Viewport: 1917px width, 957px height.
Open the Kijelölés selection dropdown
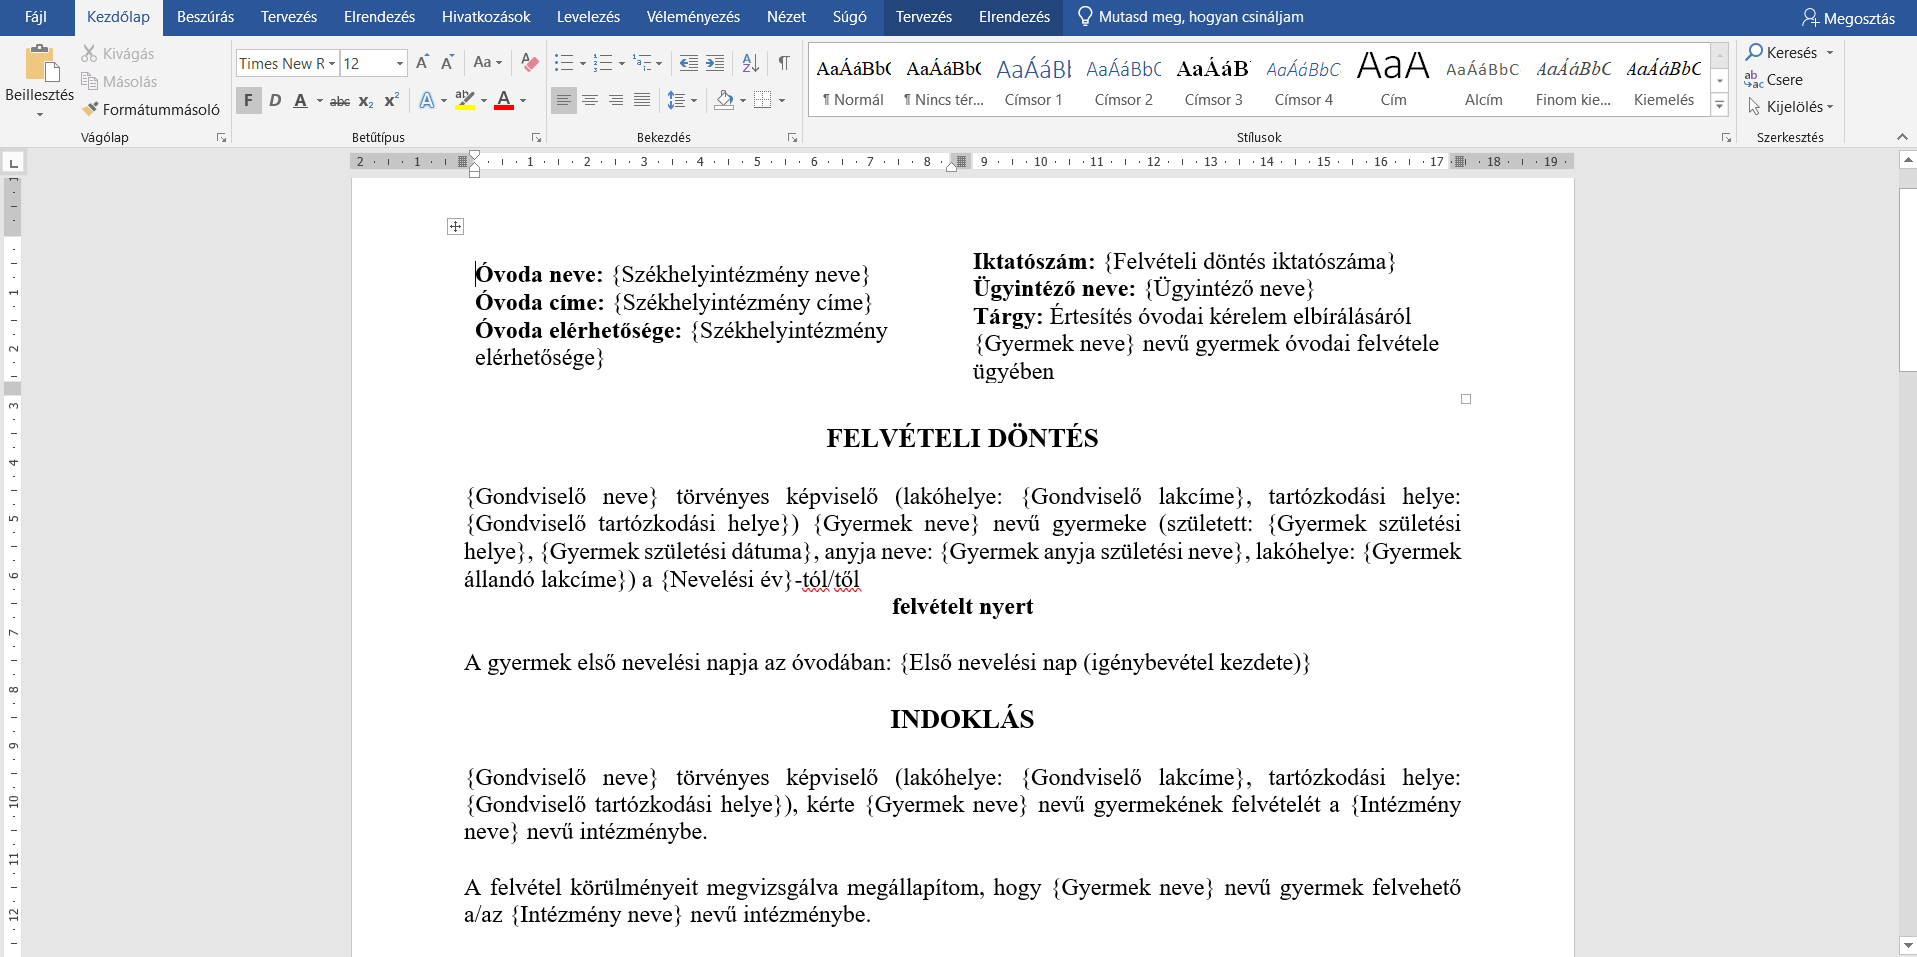(1790, 107)
